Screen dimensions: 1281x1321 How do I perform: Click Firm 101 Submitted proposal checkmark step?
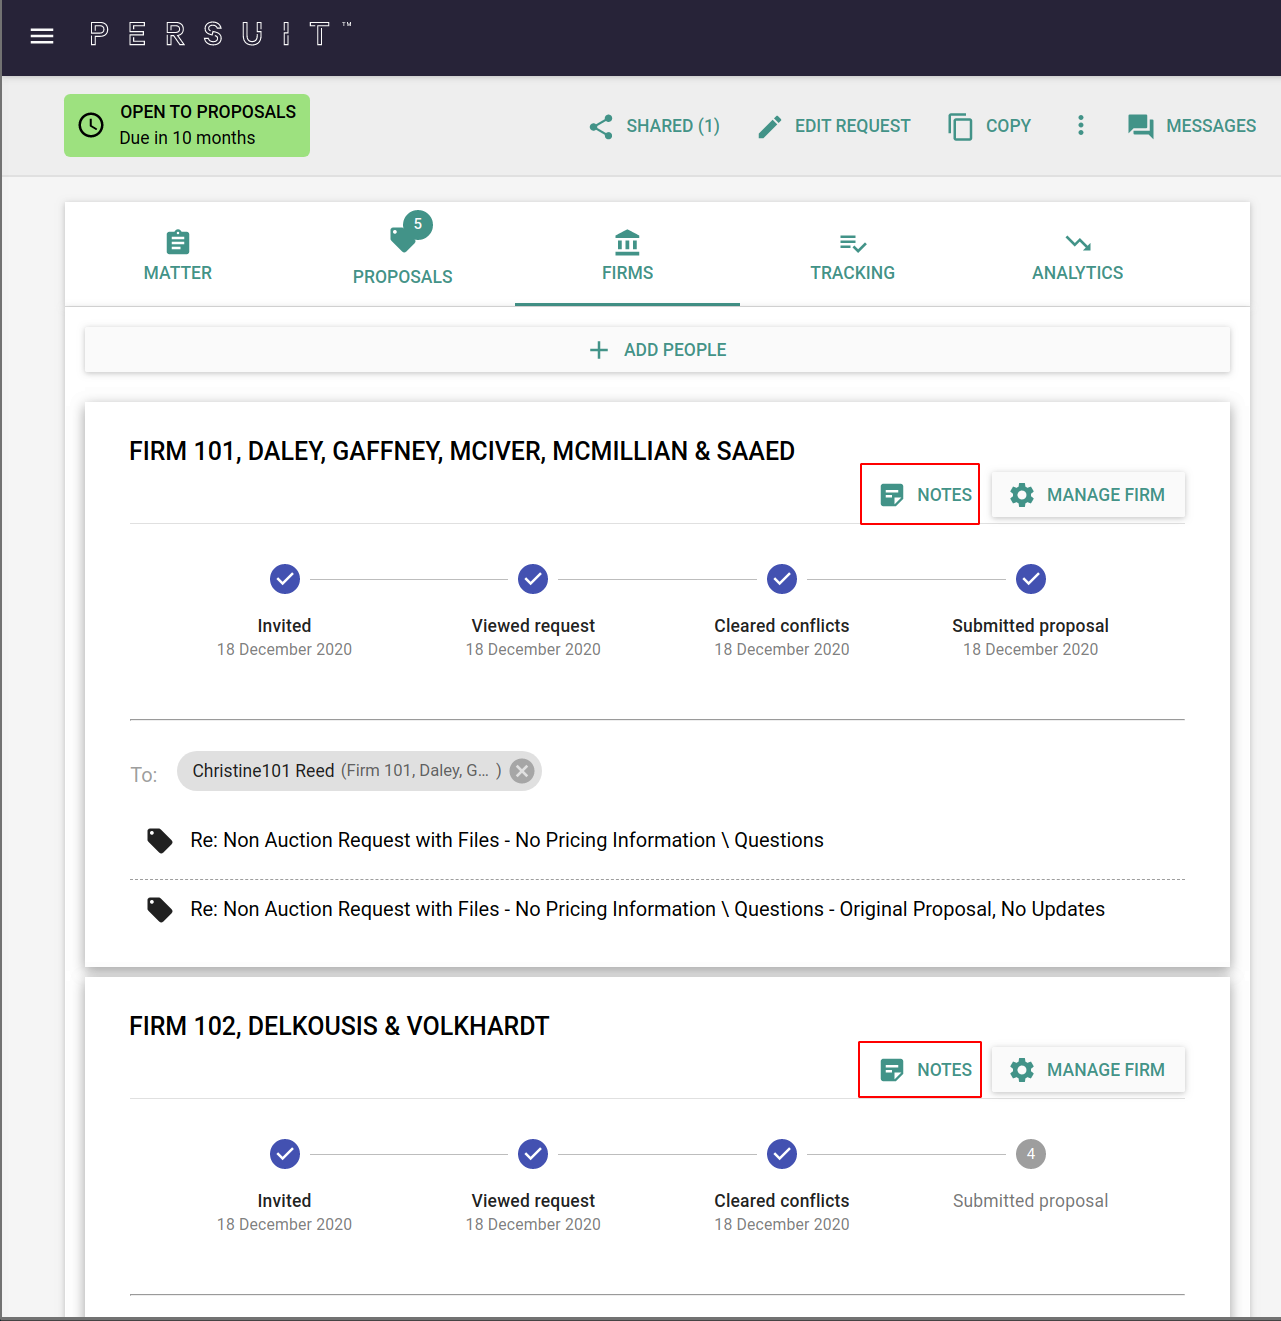[x=1031, y=579]
